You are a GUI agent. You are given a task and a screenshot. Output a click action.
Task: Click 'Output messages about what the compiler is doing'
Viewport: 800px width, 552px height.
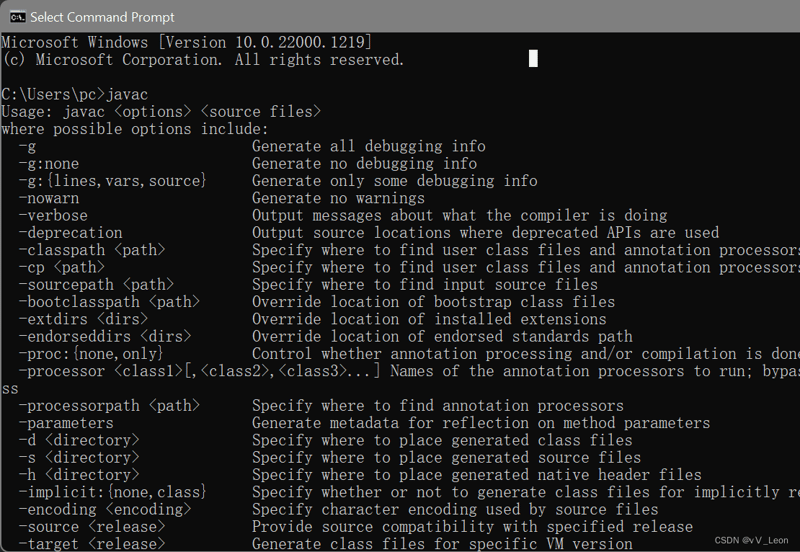[460, 216]
